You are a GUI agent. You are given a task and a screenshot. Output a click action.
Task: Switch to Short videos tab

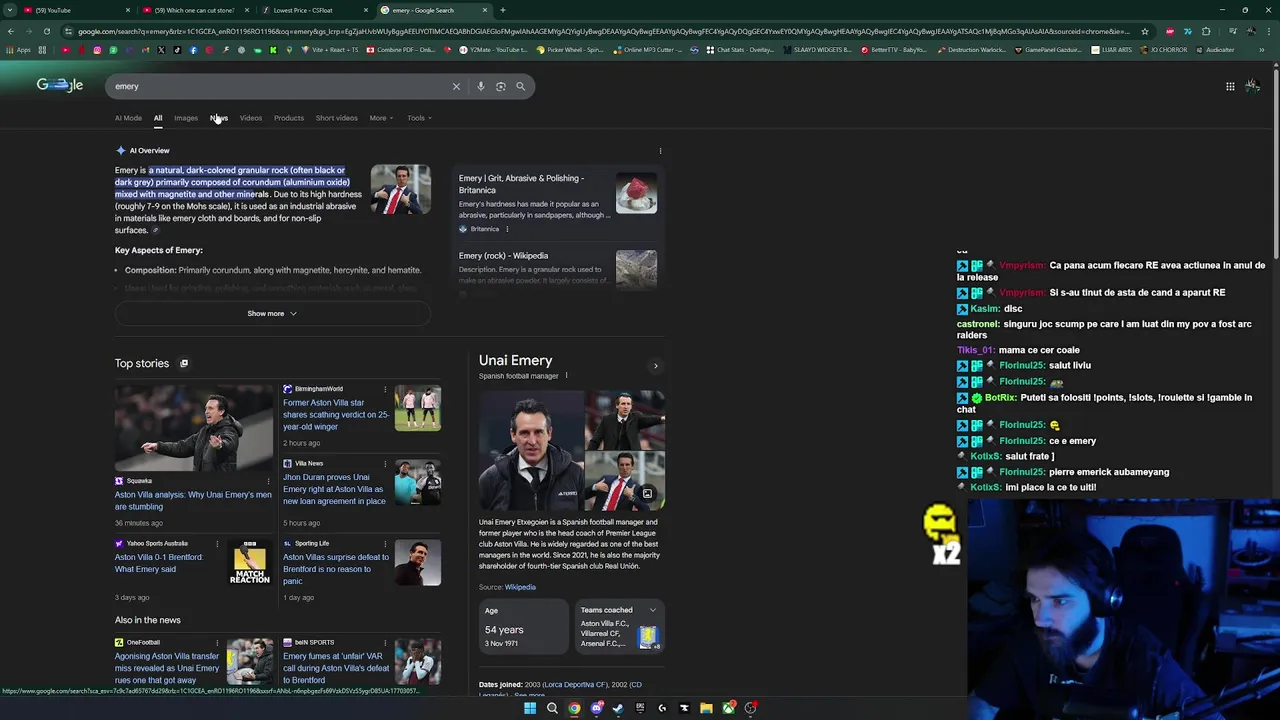[337, 118]
